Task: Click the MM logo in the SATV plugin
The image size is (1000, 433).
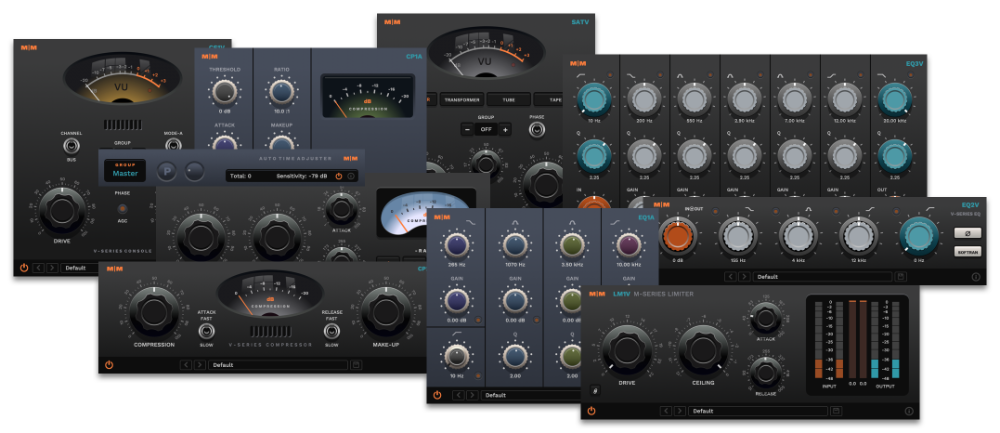Action: 392,22
